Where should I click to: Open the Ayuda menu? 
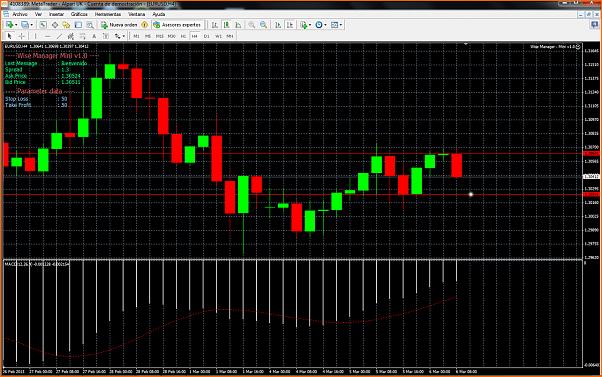coord(159,14)
